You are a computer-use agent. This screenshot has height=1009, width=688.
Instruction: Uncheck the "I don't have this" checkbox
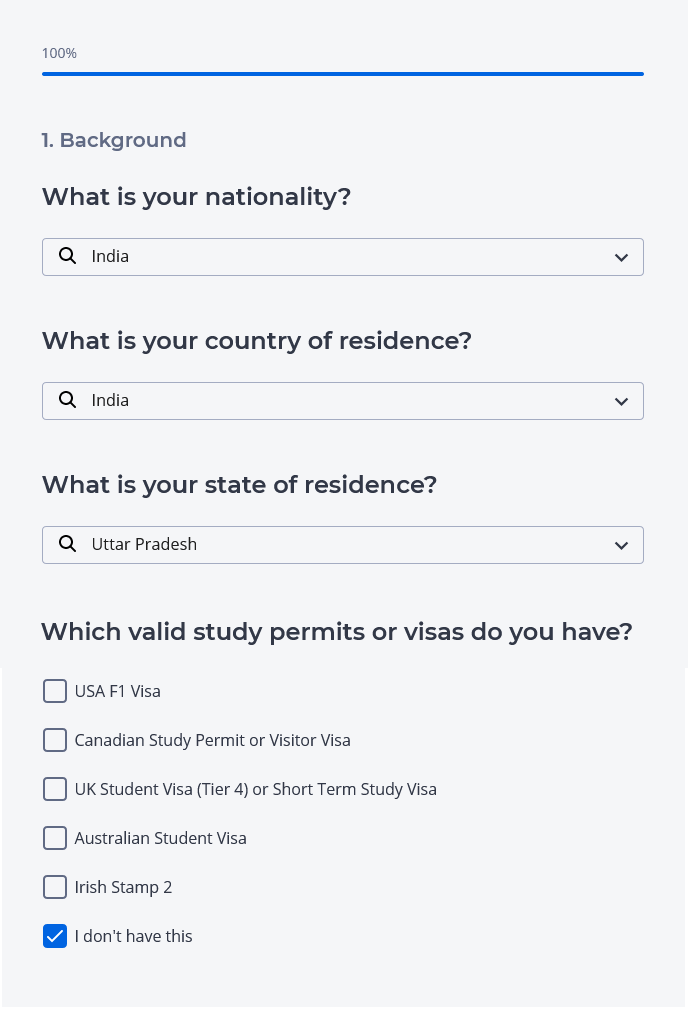pos(55,936)
